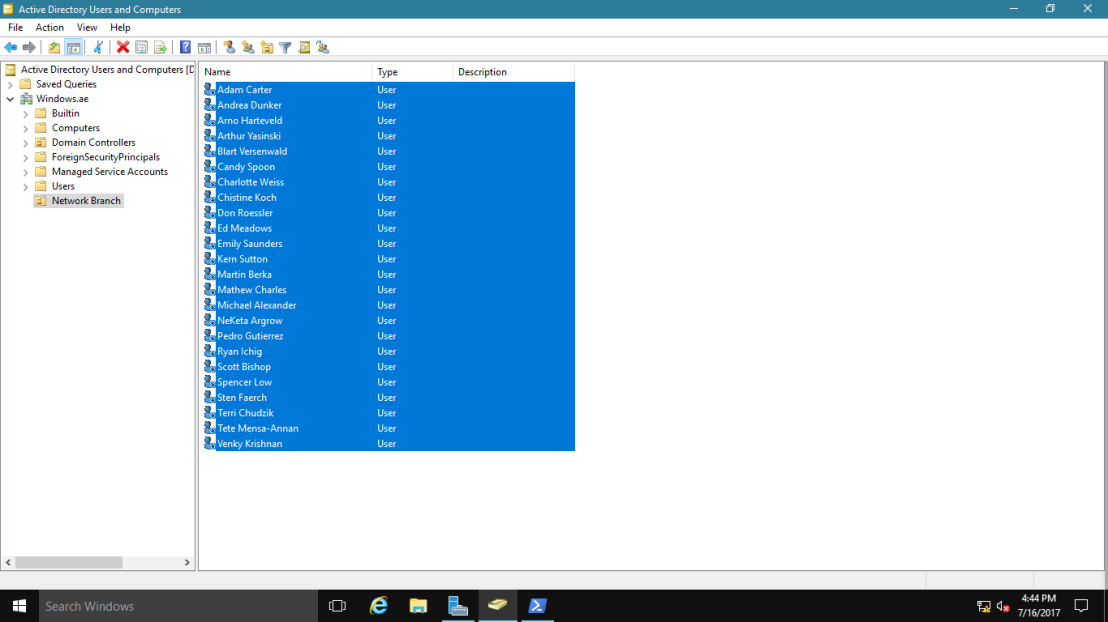Open the Action menu
This screenshot has height=622, width=1108.
(x=49, y=28)
